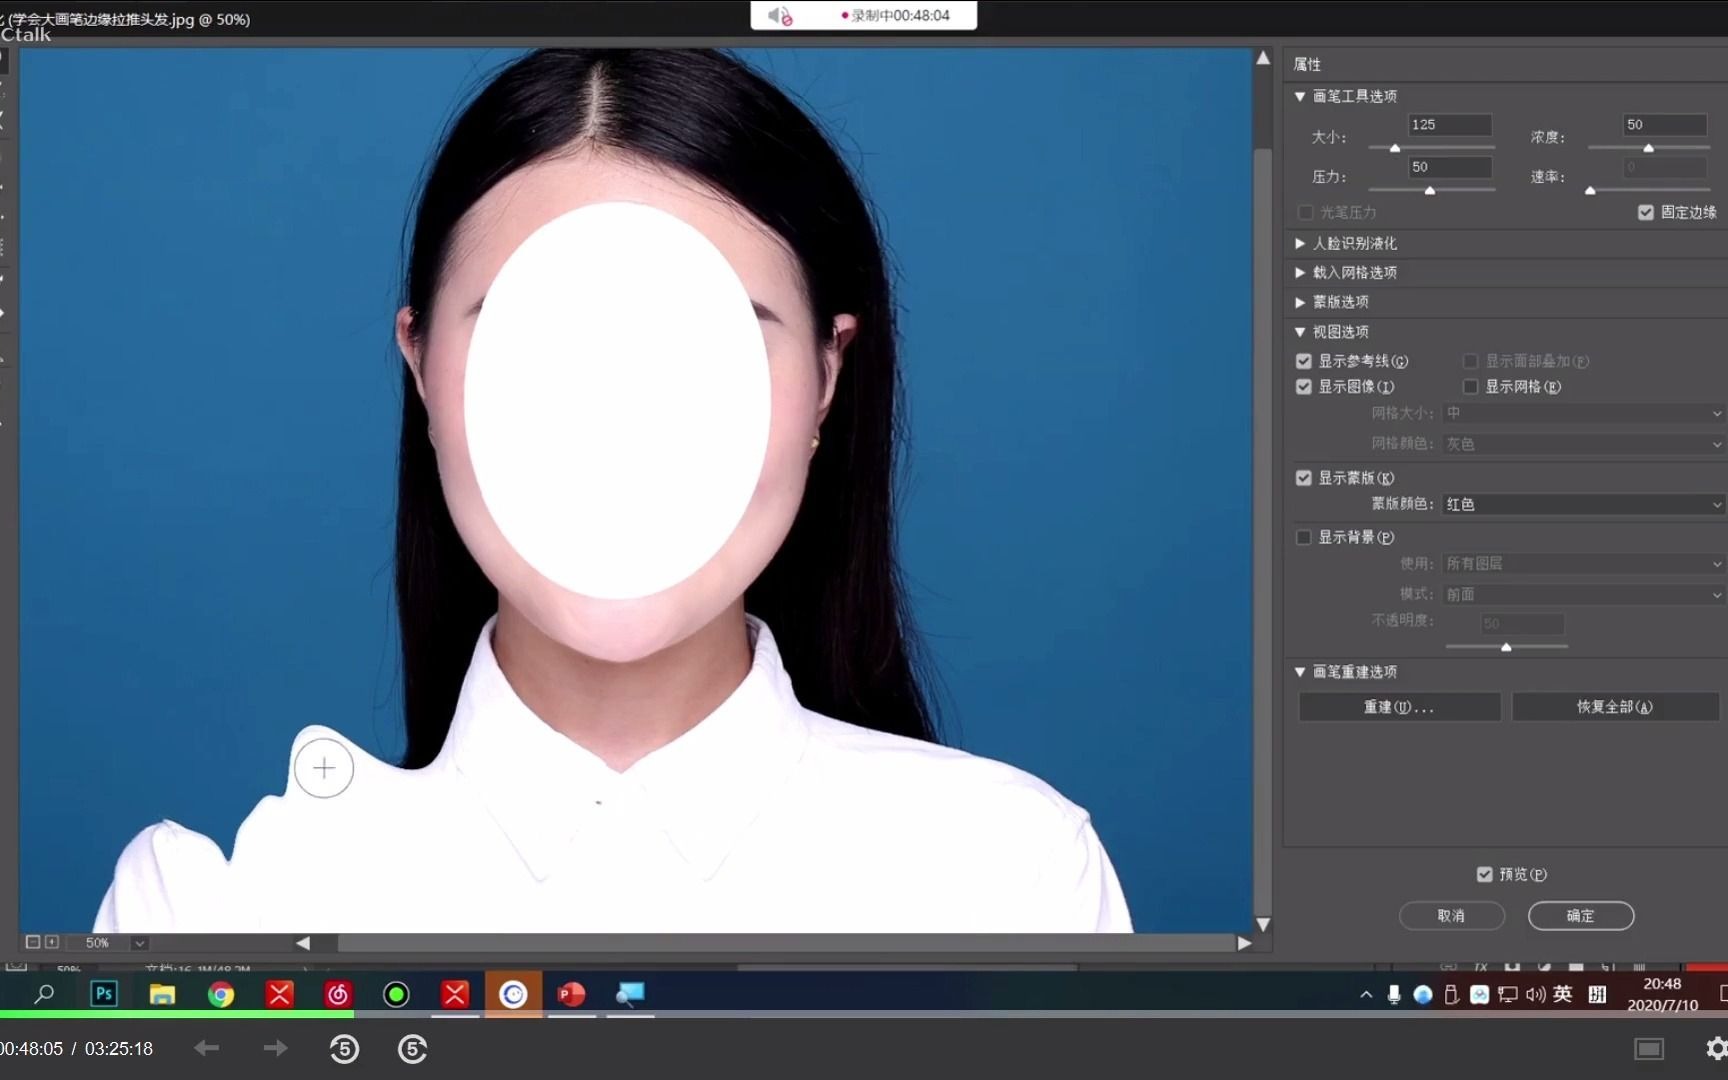Confirm Liquify with the 确定 button
This screenshot has width=1728, height=1080.
pyautogui.click(x=1581, y=915)
